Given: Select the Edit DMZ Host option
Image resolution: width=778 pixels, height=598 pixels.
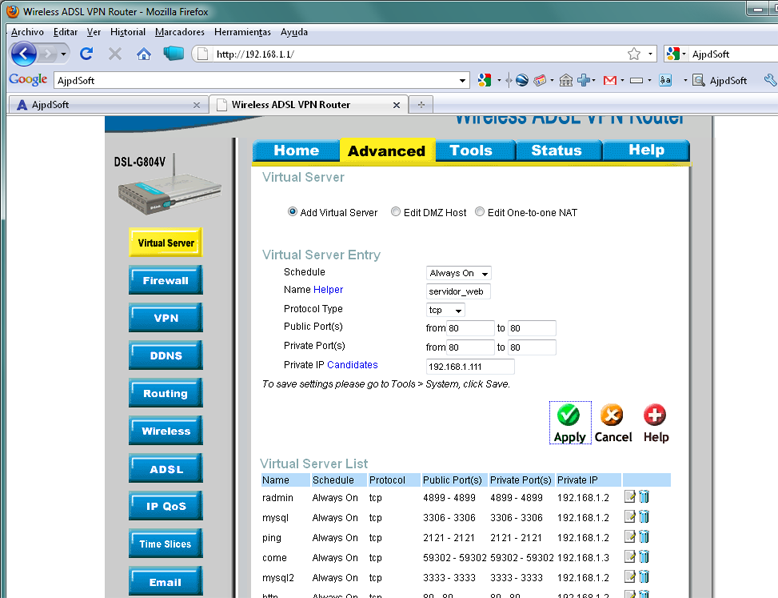Looking at the screenshot, I should point(397,212).
